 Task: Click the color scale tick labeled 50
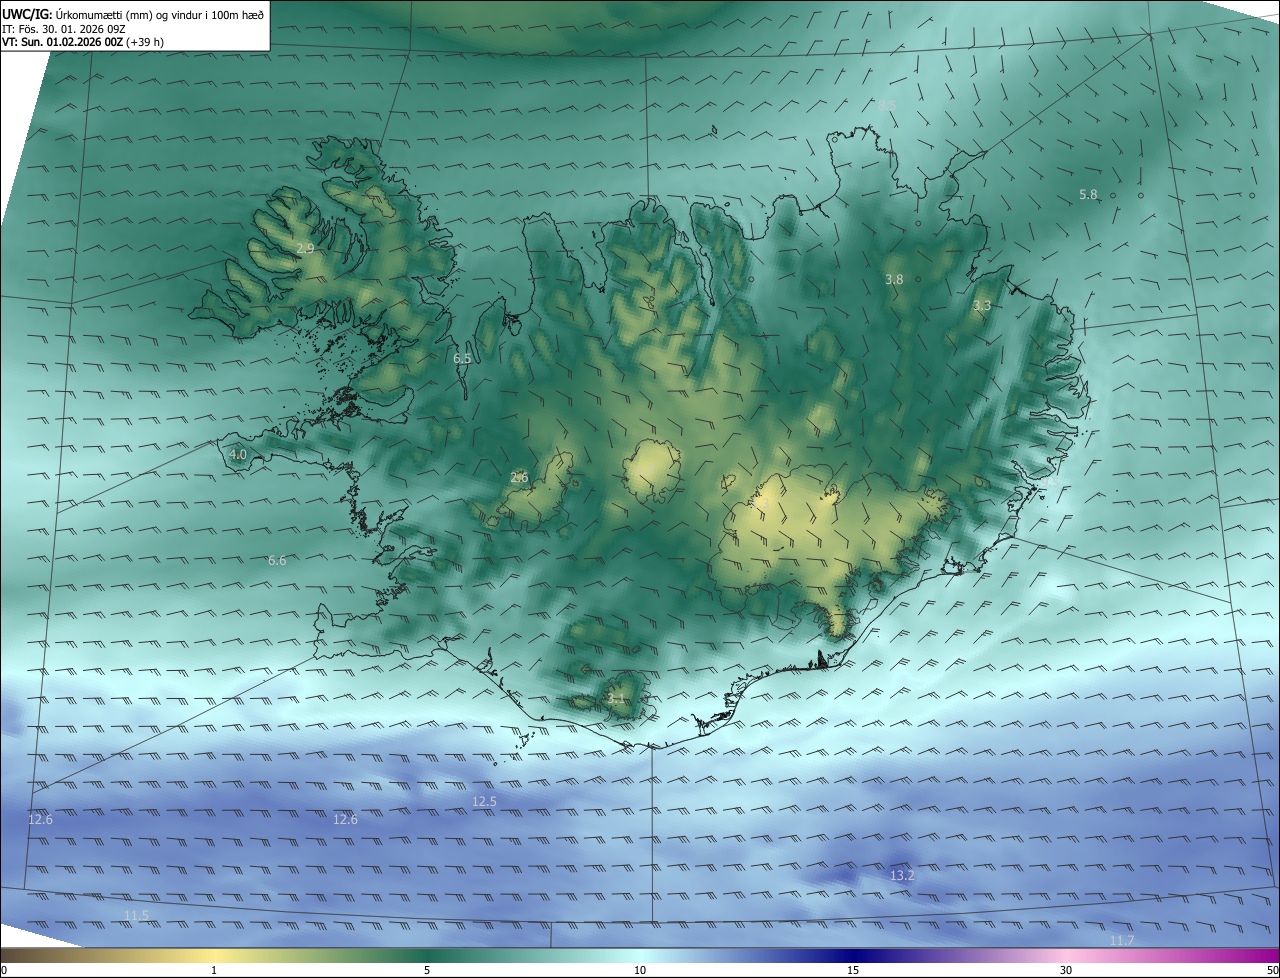[x=1272, y=970]
